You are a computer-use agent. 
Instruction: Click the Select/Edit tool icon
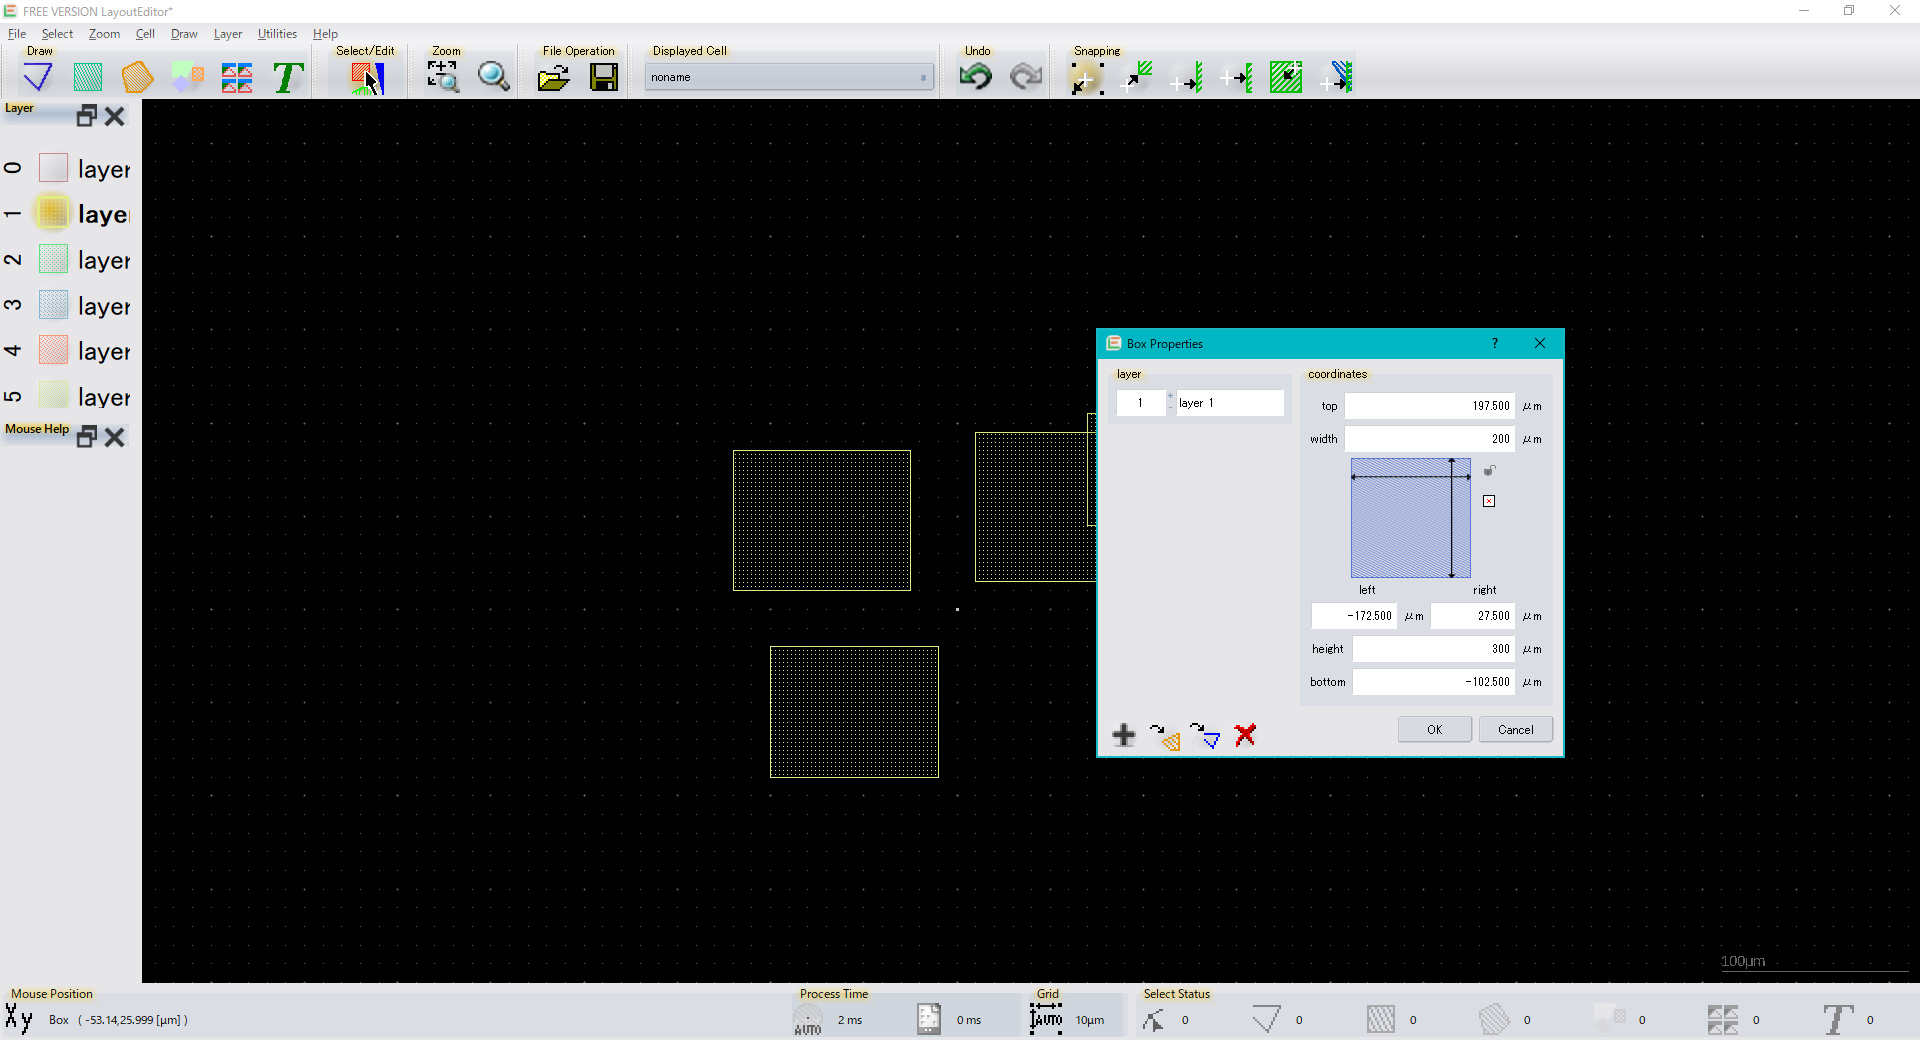(366, 77)
